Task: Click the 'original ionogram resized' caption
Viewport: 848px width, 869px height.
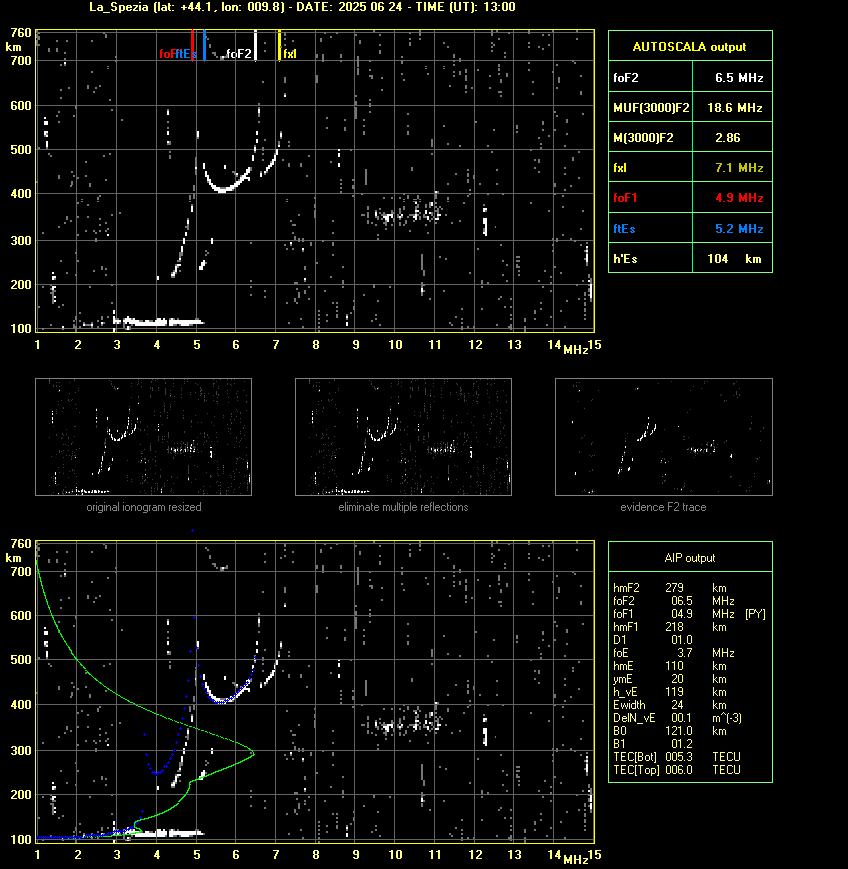Action: (144, 507)
